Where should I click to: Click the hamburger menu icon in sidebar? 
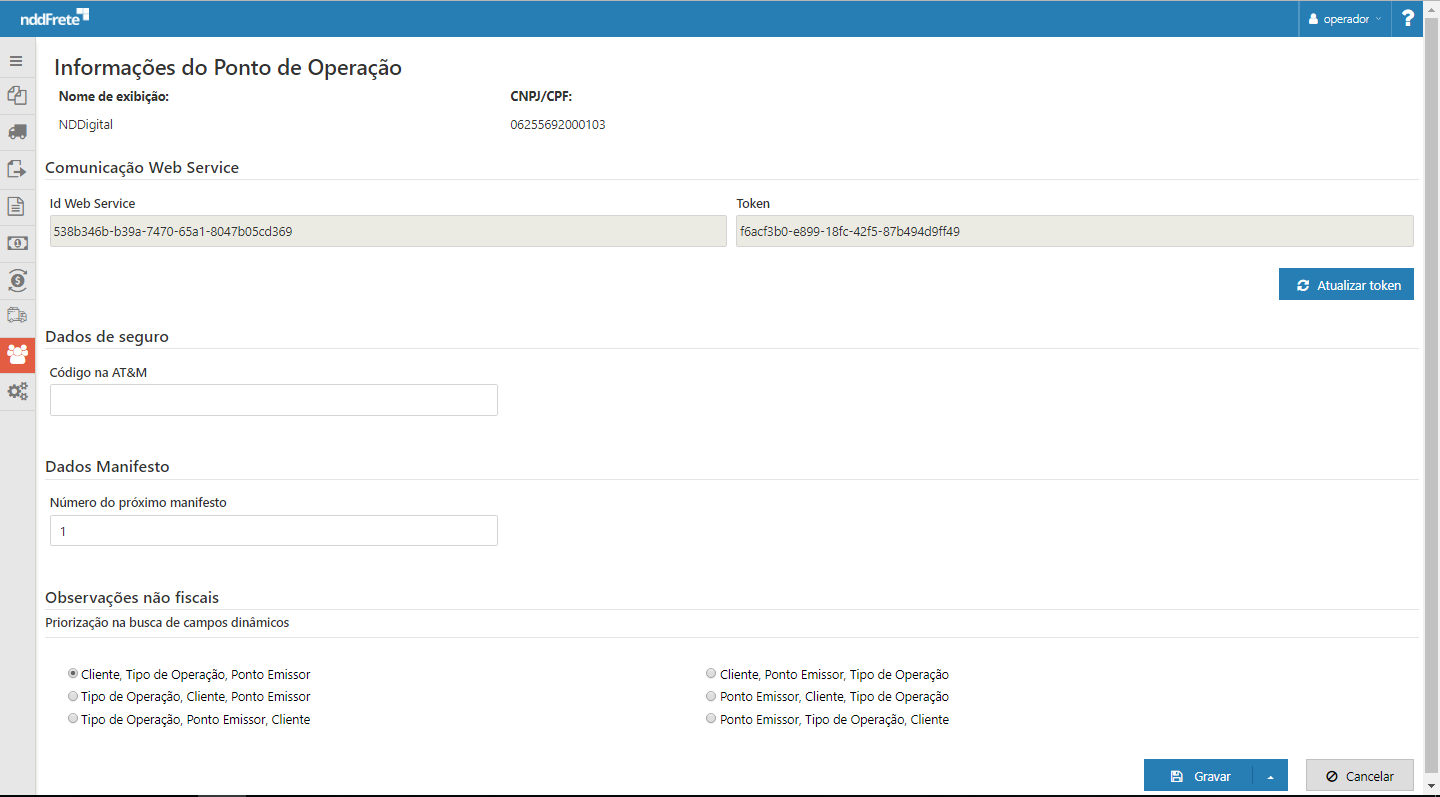(16, 61)
